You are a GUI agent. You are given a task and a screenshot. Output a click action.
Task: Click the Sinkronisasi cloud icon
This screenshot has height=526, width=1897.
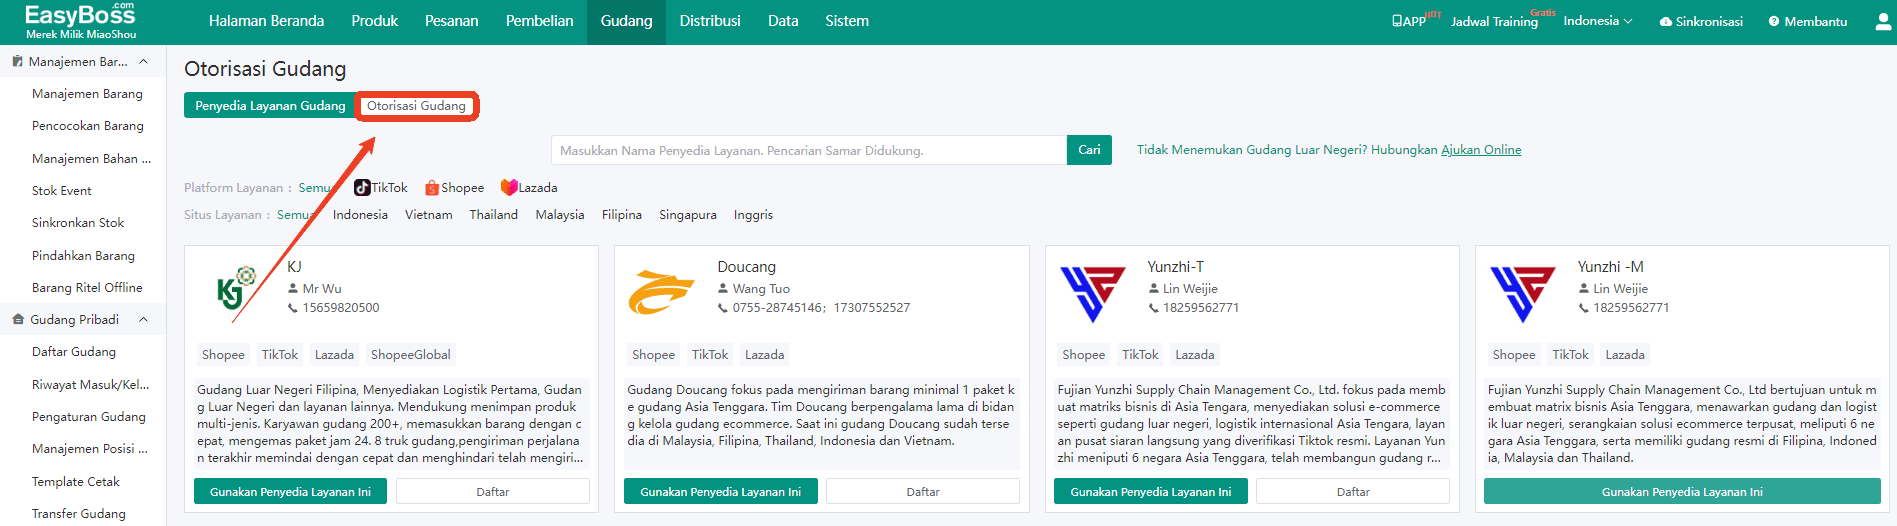coord(1666,22)
